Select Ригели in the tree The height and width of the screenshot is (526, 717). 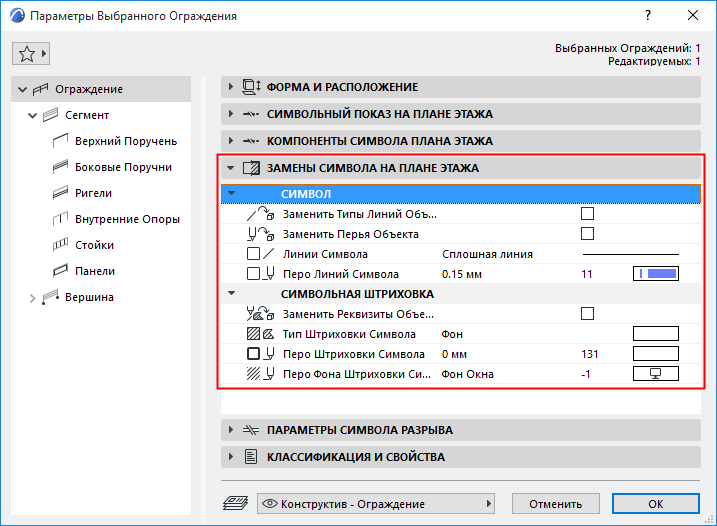click(x=93, y=193)
